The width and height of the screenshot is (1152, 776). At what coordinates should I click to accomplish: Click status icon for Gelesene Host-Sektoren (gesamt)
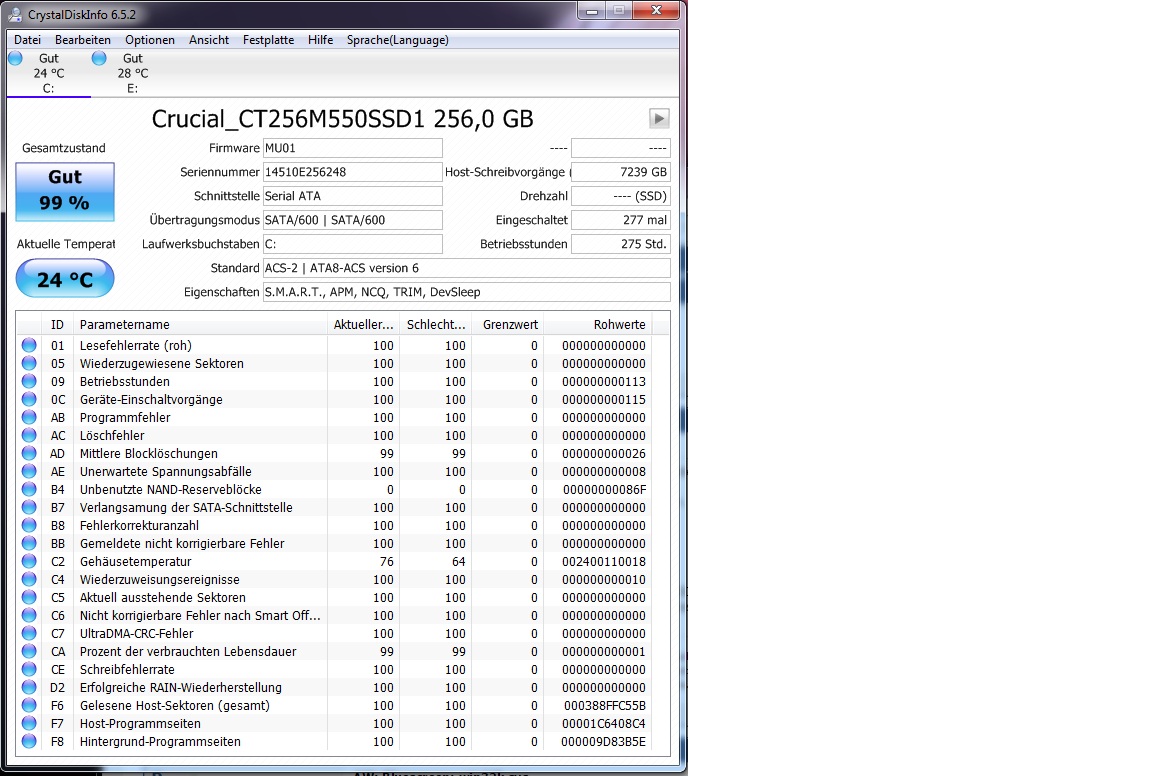click(29, 705)
